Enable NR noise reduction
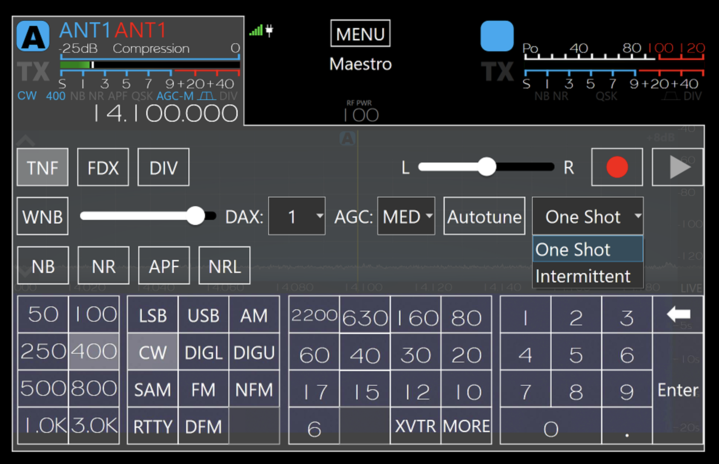Image resolution: width=719 pixels, height=464 pixels. 104,266
